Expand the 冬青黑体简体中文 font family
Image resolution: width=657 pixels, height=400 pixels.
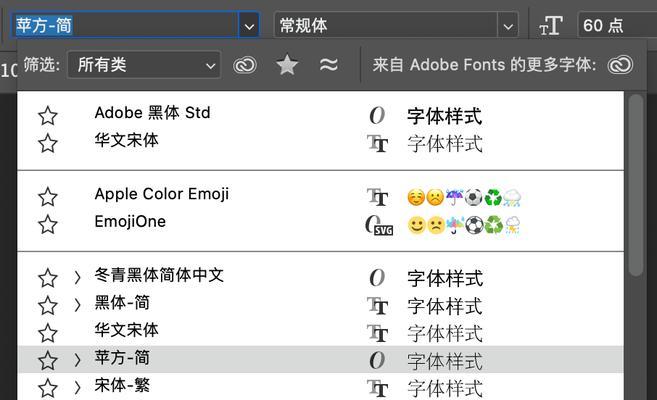point(77,277)
